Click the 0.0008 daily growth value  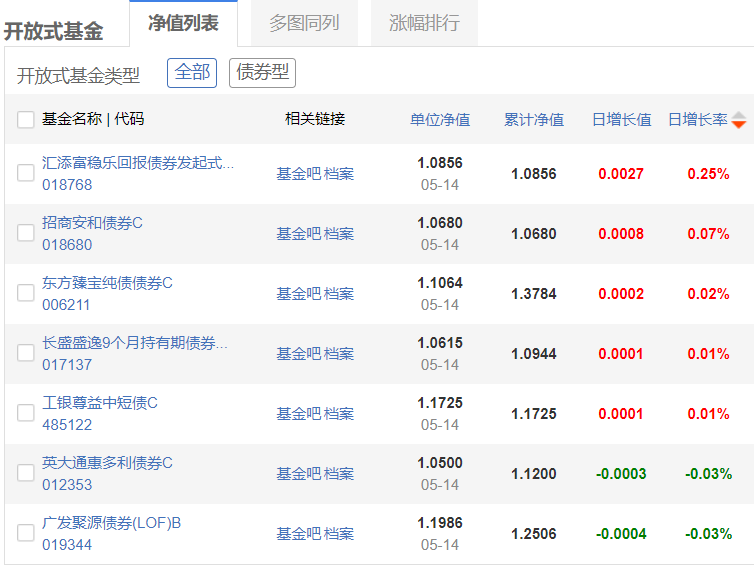(x=621, y=234)
